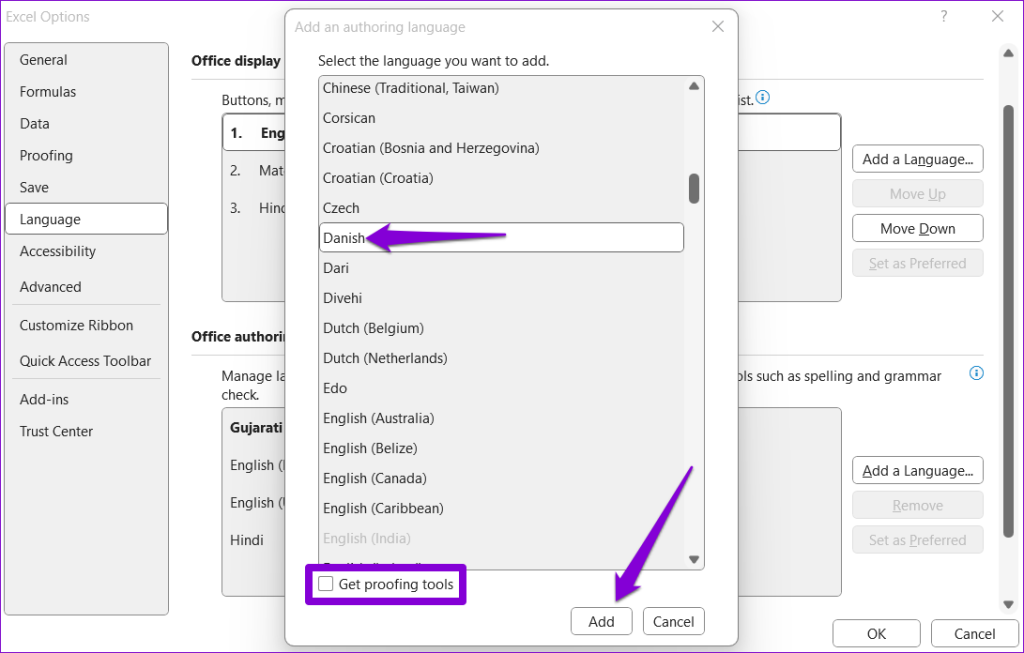This screenshot has height=653, width=1024.
Task: Choose Corsican from the list
Action: click(x=501, y=118)
